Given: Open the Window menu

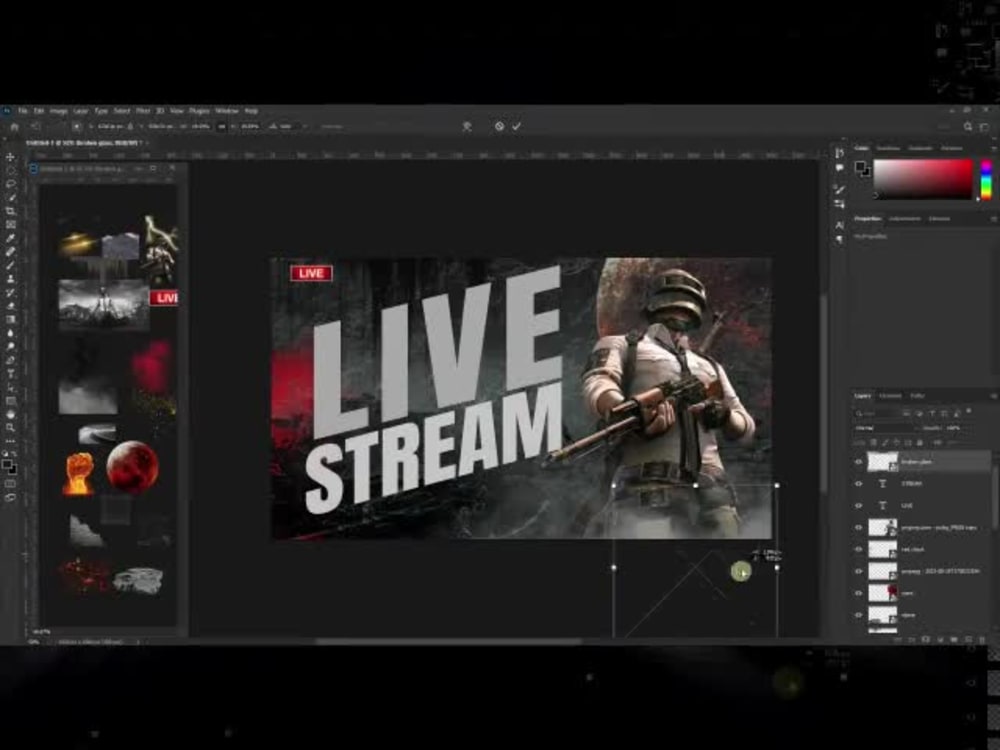Looking at the screenshot, I should coord(226,111).
